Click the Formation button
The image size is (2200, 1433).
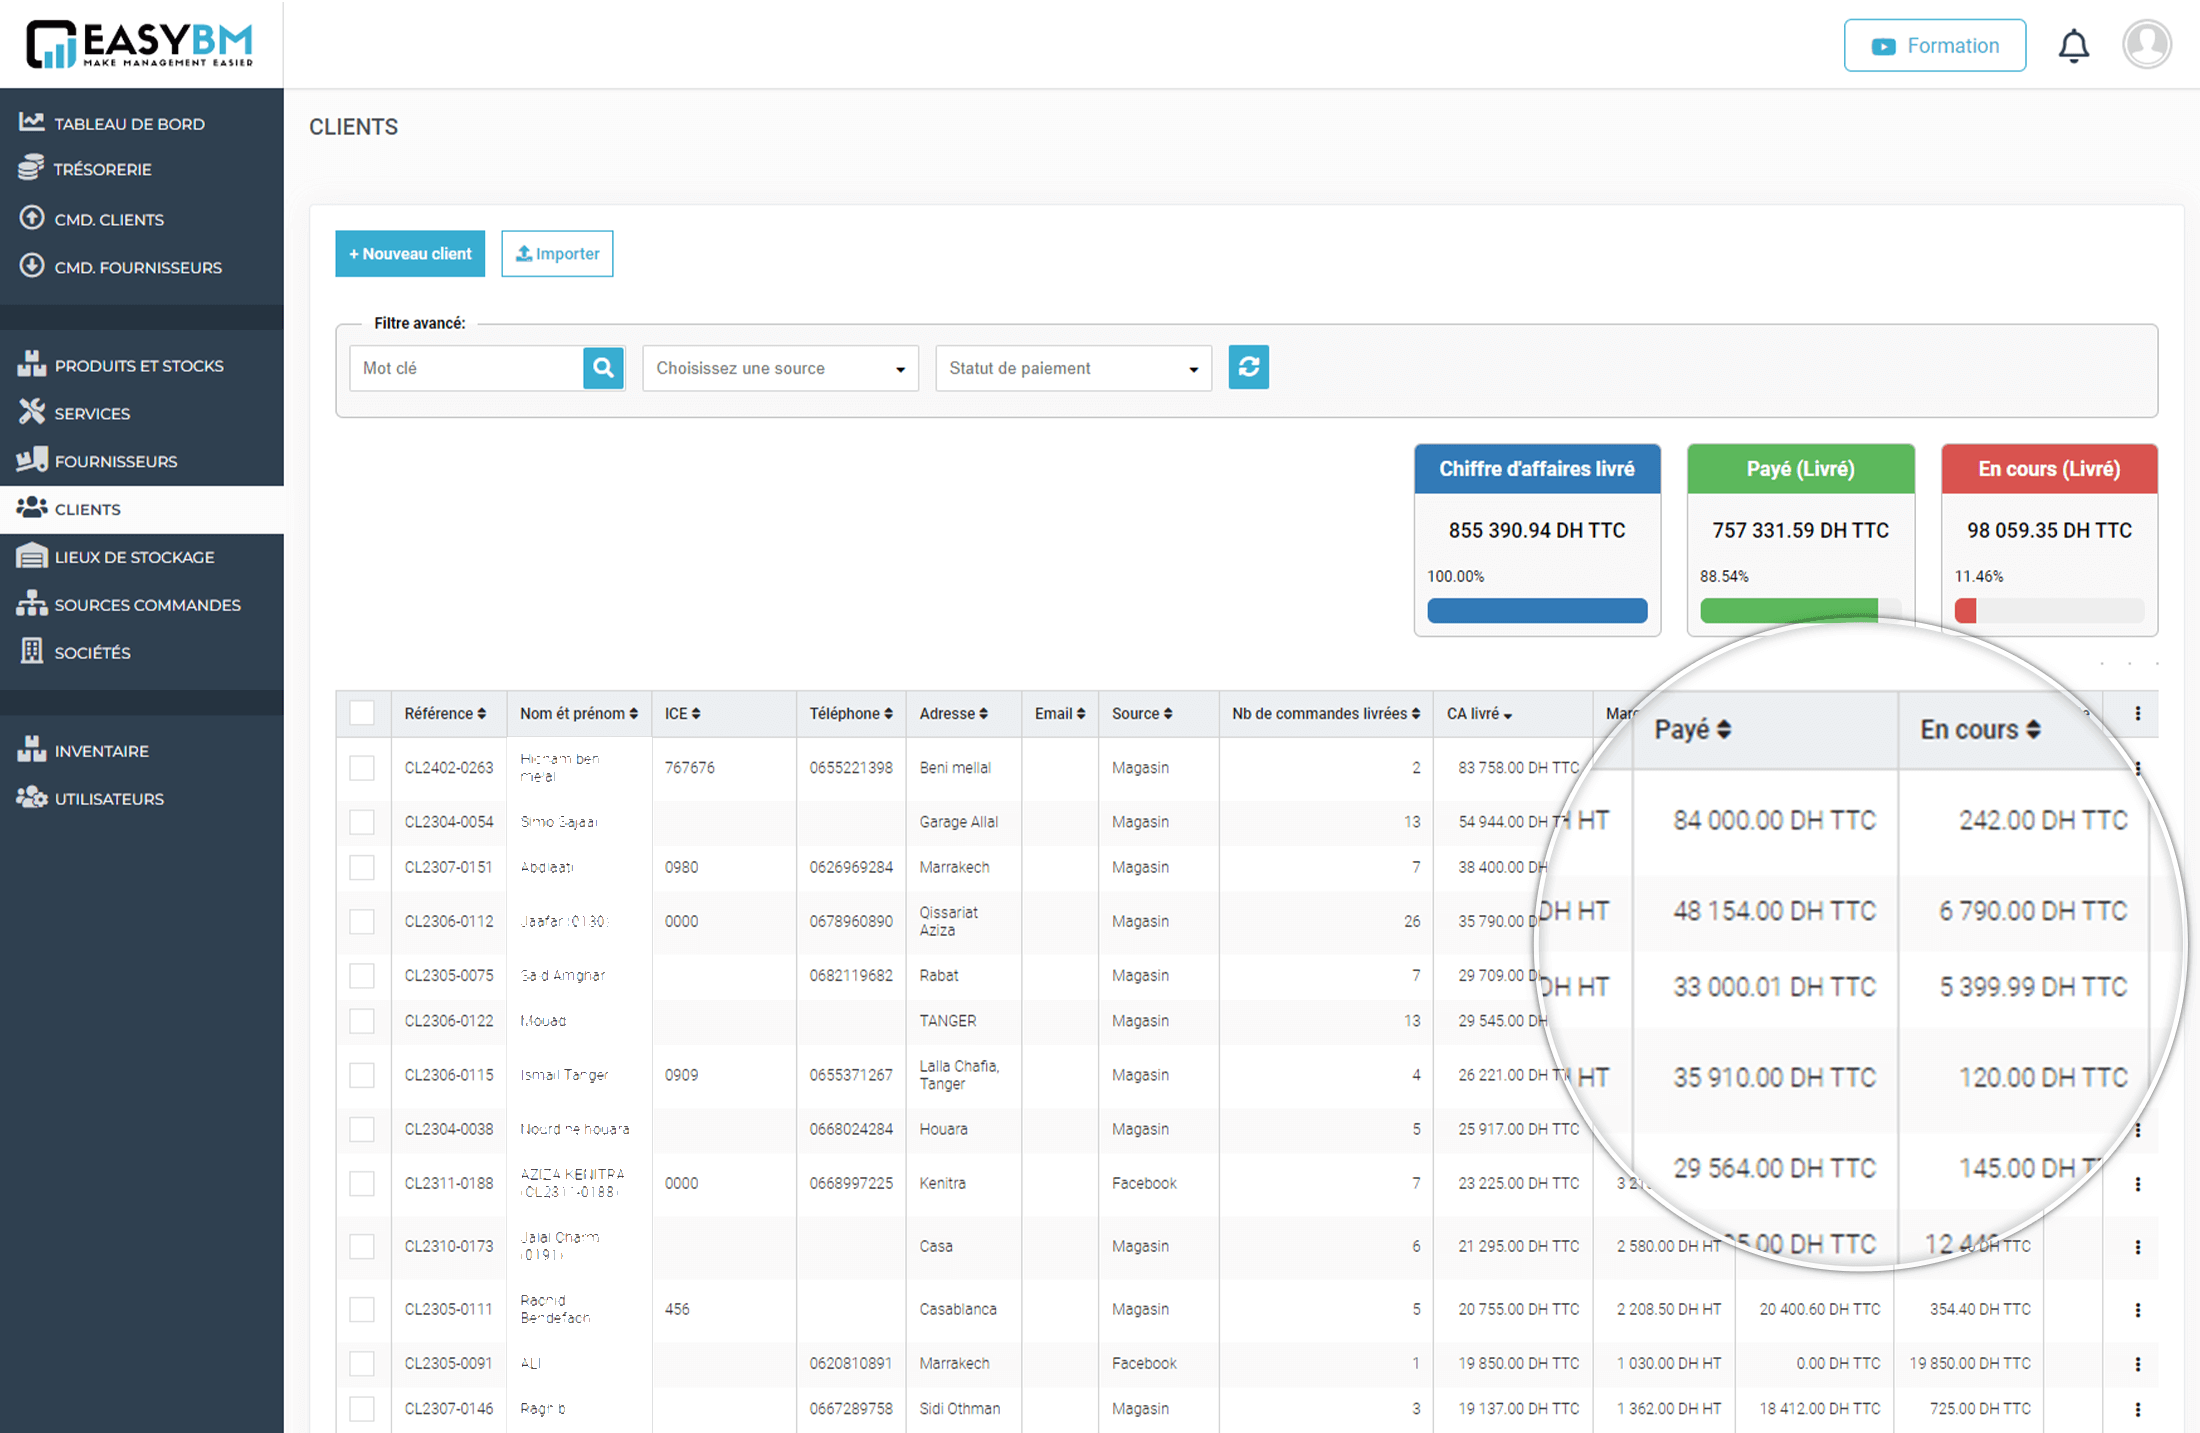pyautogui.click(x=1935, y=46)
